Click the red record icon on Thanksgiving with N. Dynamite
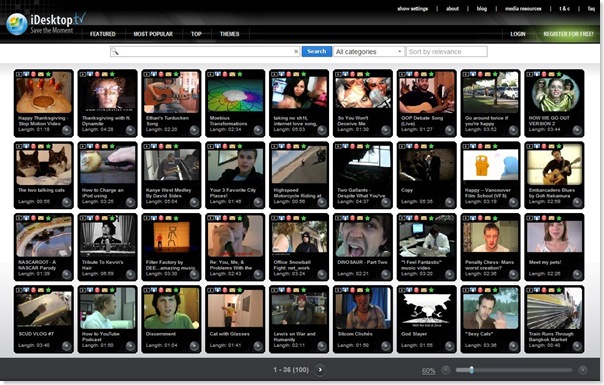The width and height of the screenshot is (604, 385). (x=97, y=74)
